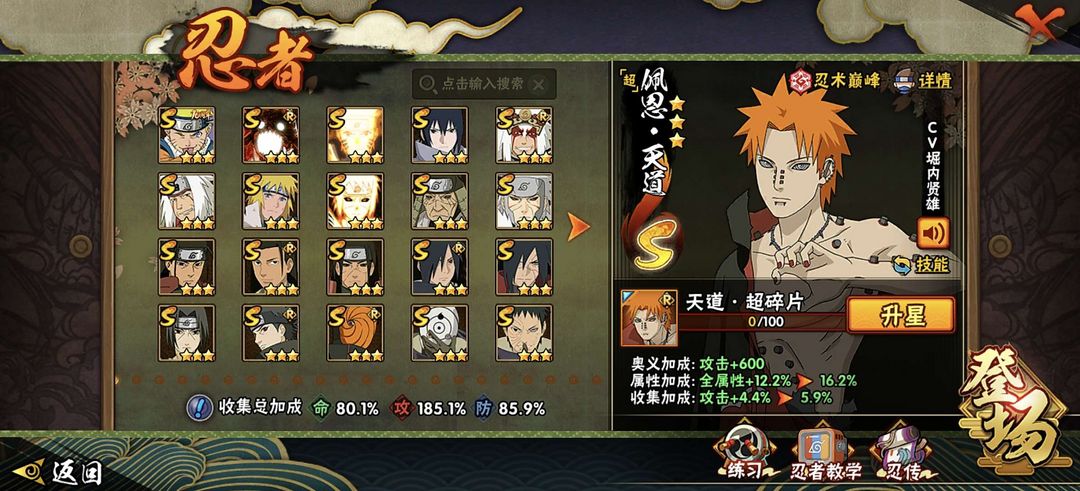Viewport: 1080px width, 491px height.
Task: Open 详情 ninja details
Action: [924, 81]
